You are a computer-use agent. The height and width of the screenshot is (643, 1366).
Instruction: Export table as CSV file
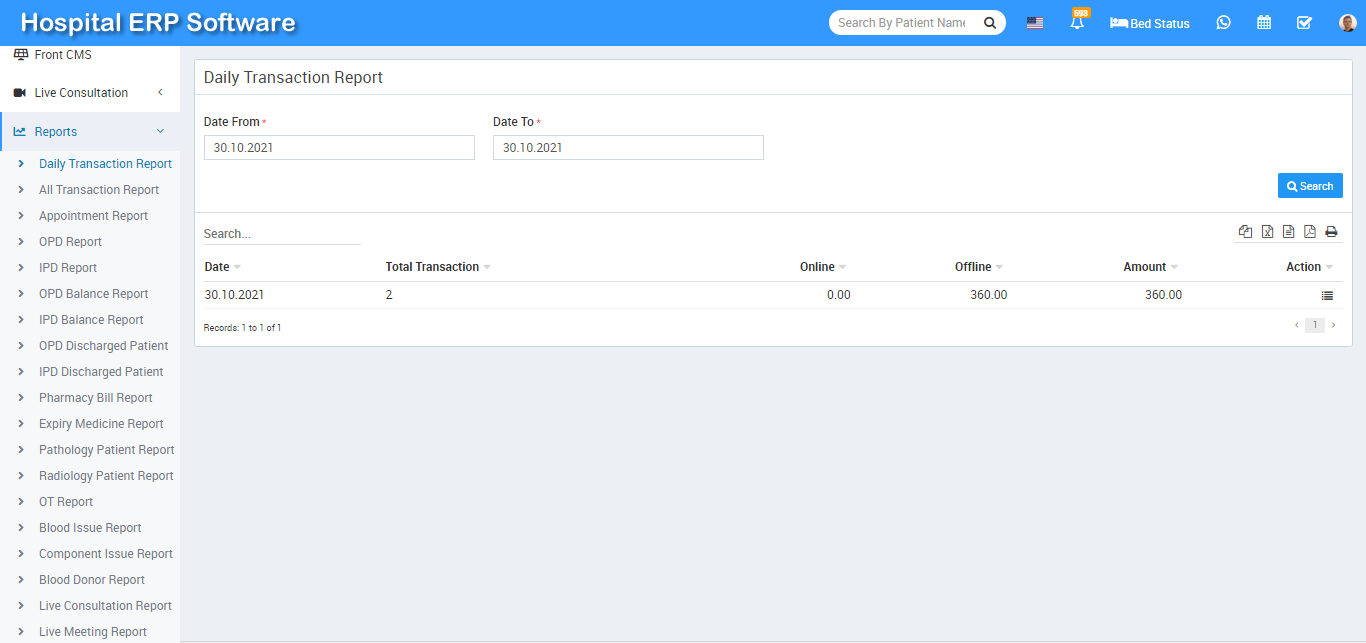[x=1288, y=232]
